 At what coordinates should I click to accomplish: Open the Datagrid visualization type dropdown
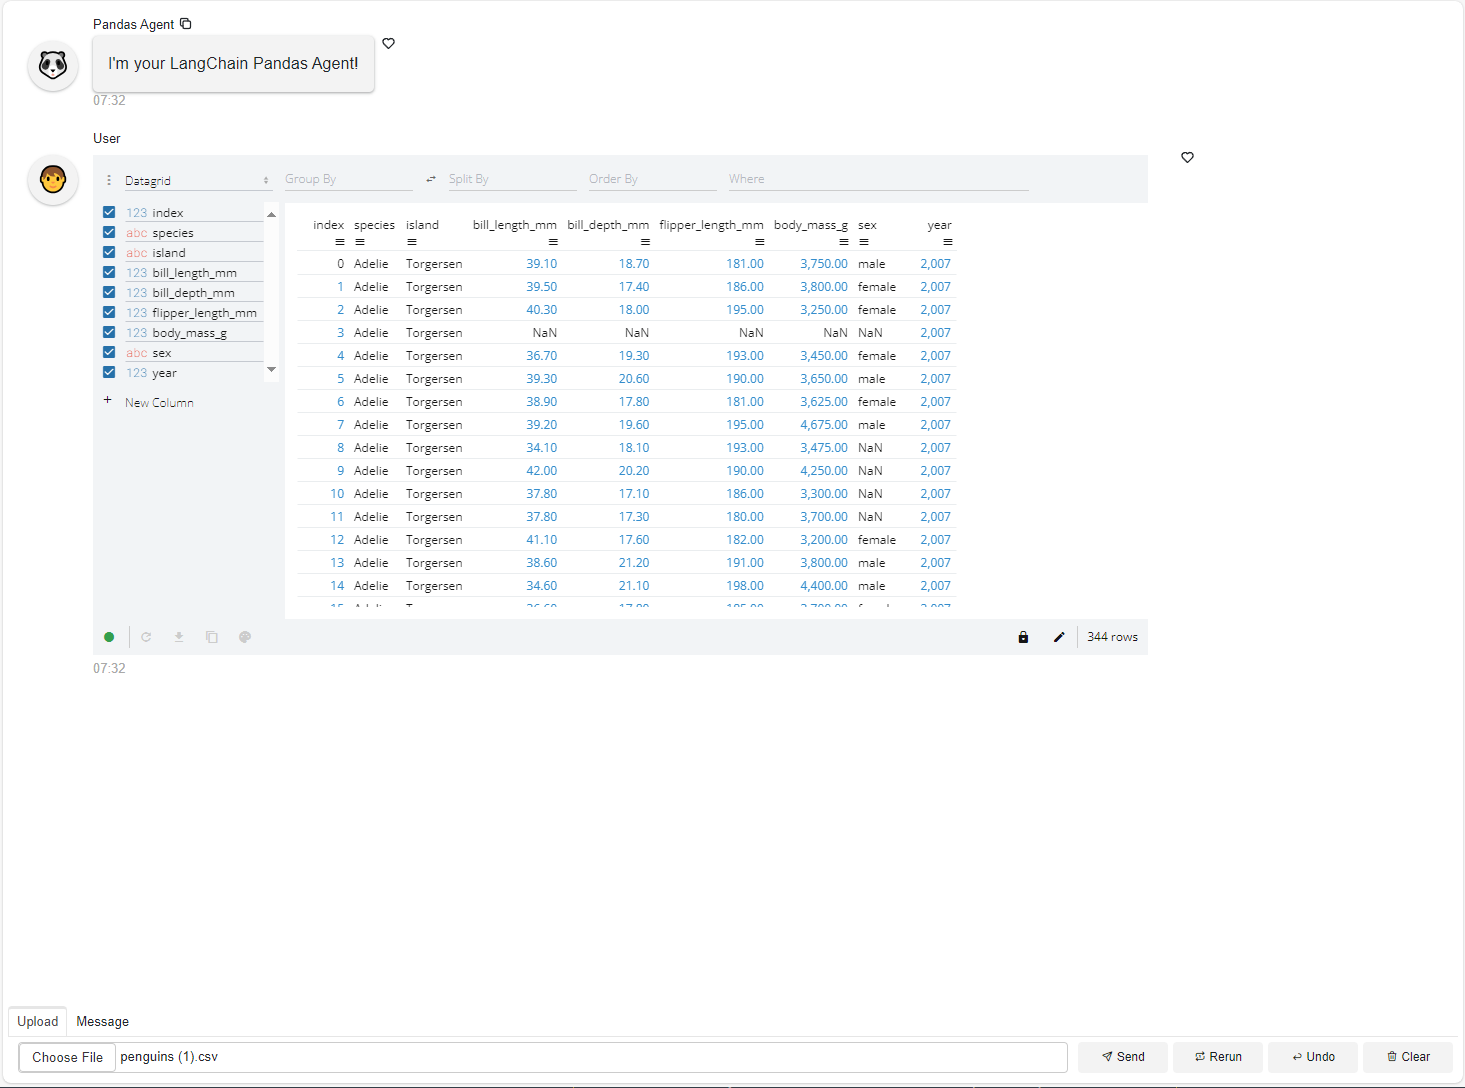coord(197,180)
